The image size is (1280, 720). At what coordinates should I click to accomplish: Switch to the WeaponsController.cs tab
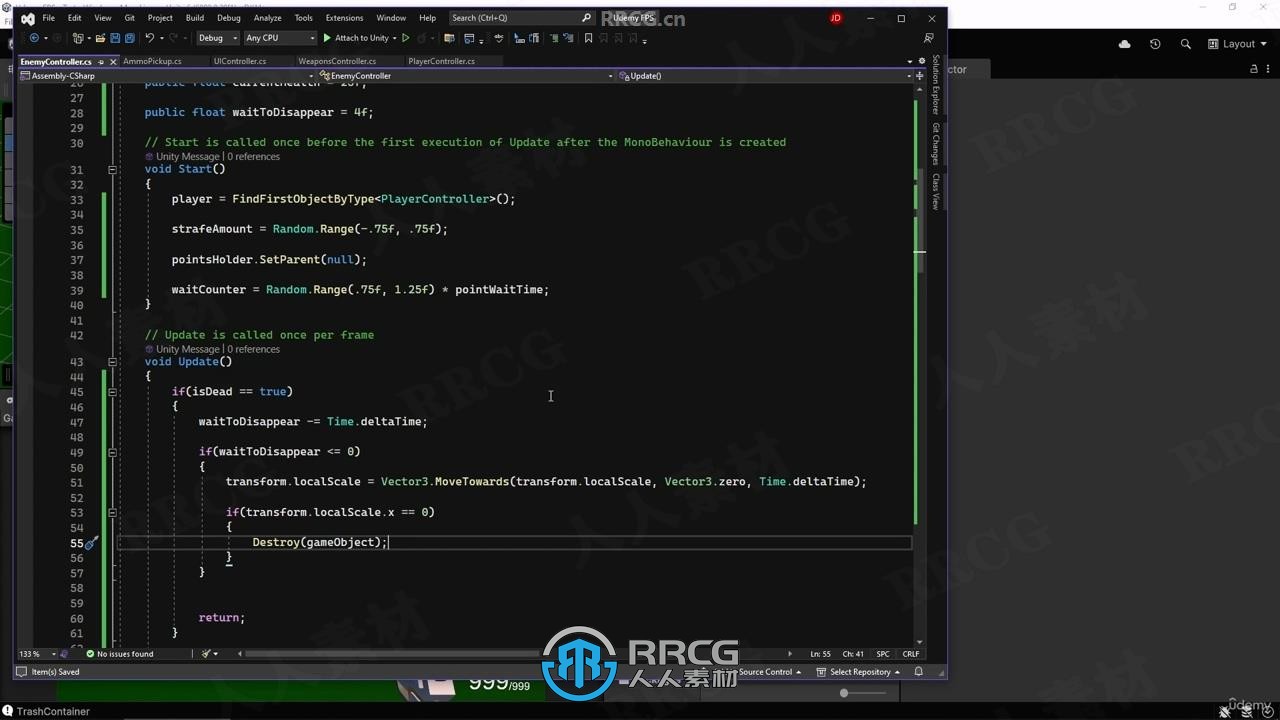337,61
